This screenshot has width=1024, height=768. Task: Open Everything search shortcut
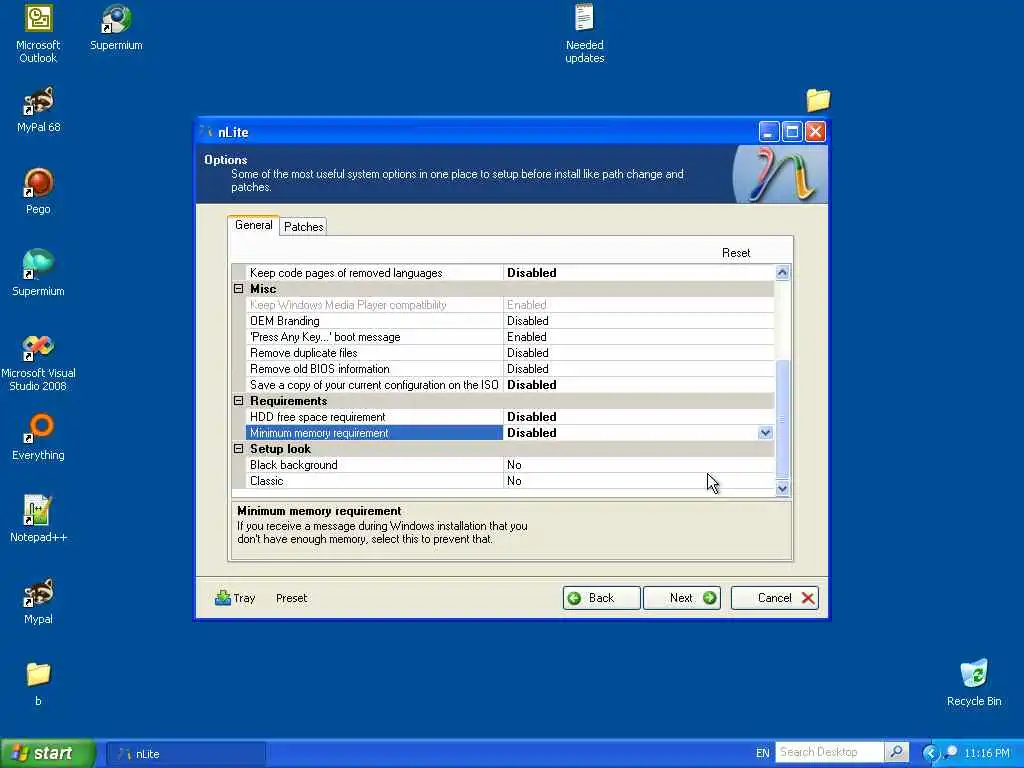coord(38,437)
